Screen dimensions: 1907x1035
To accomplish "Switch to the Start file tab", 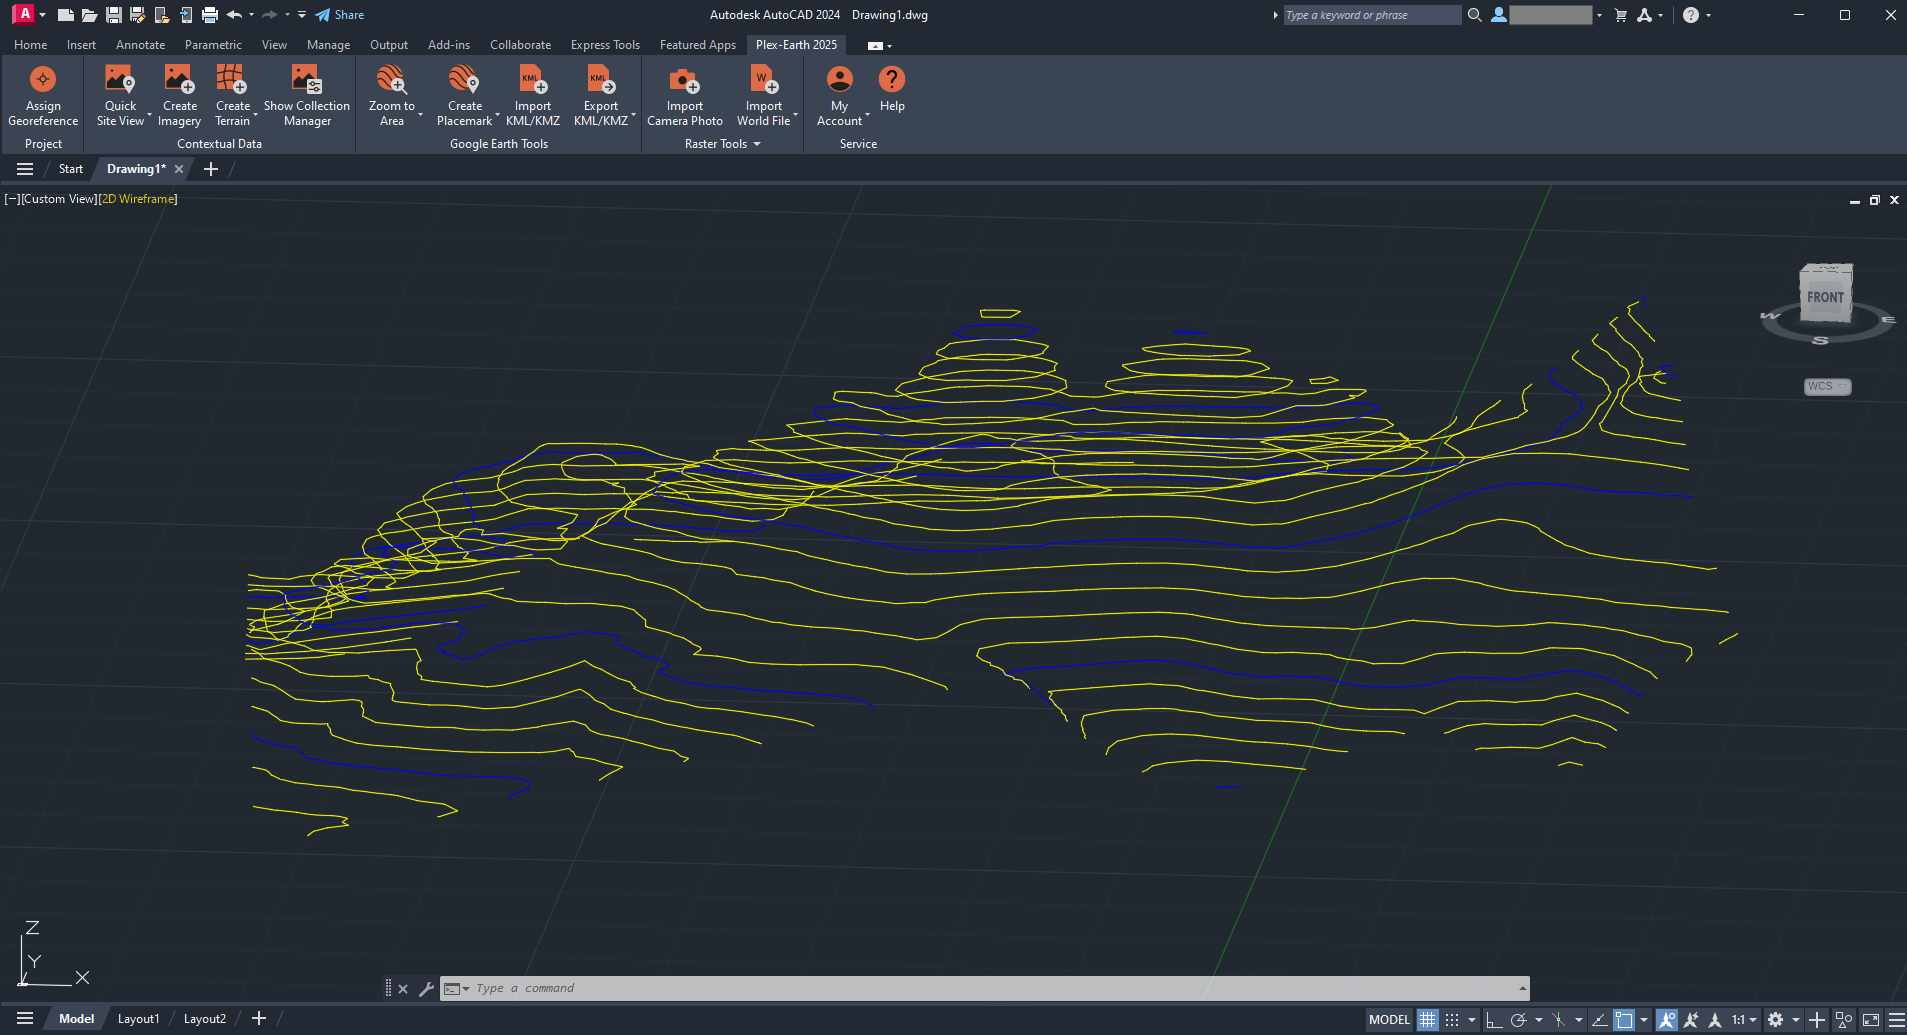I will [70, 169].
